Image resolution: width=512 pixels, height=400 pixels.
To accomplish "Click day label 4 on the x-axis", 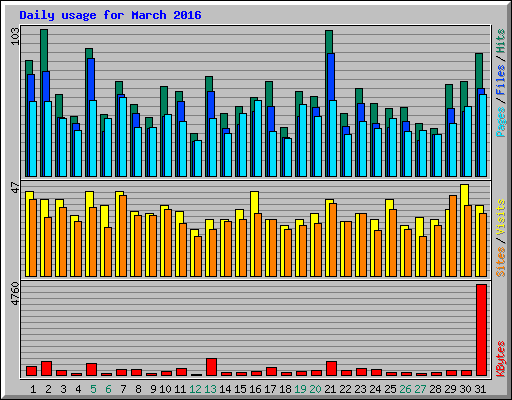I will coord(78,389).
